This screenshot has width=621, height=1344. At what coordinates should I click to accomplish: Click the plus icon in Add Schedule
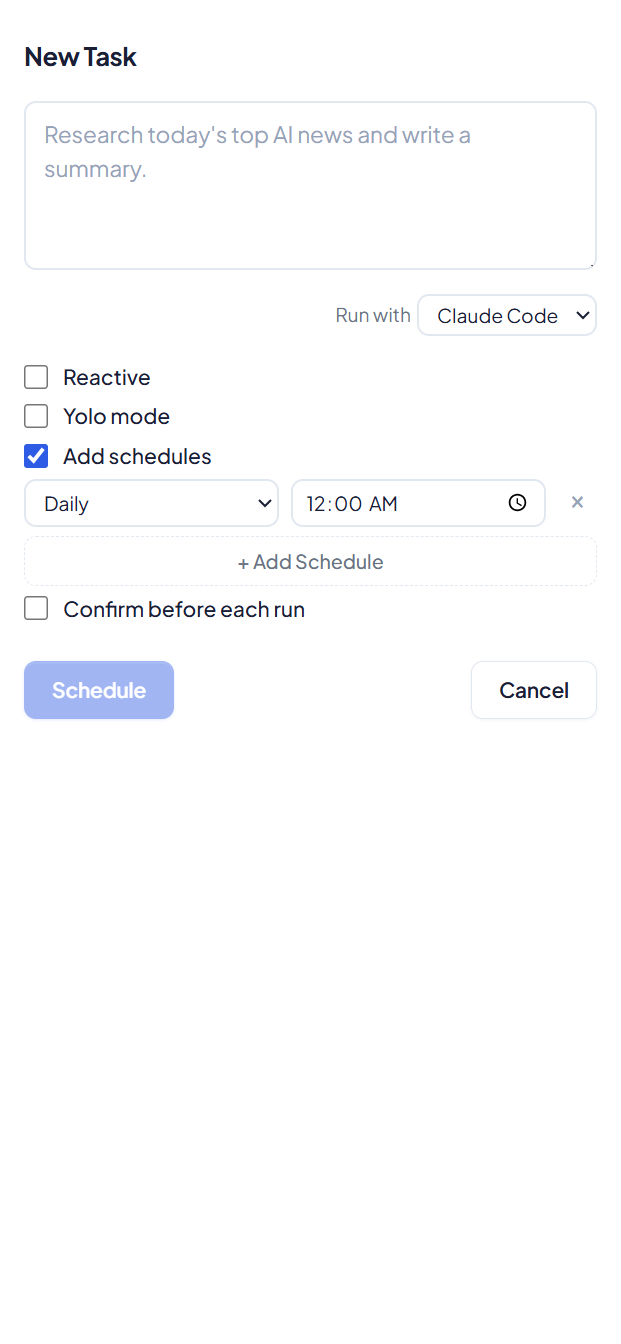tap(243, 562)
